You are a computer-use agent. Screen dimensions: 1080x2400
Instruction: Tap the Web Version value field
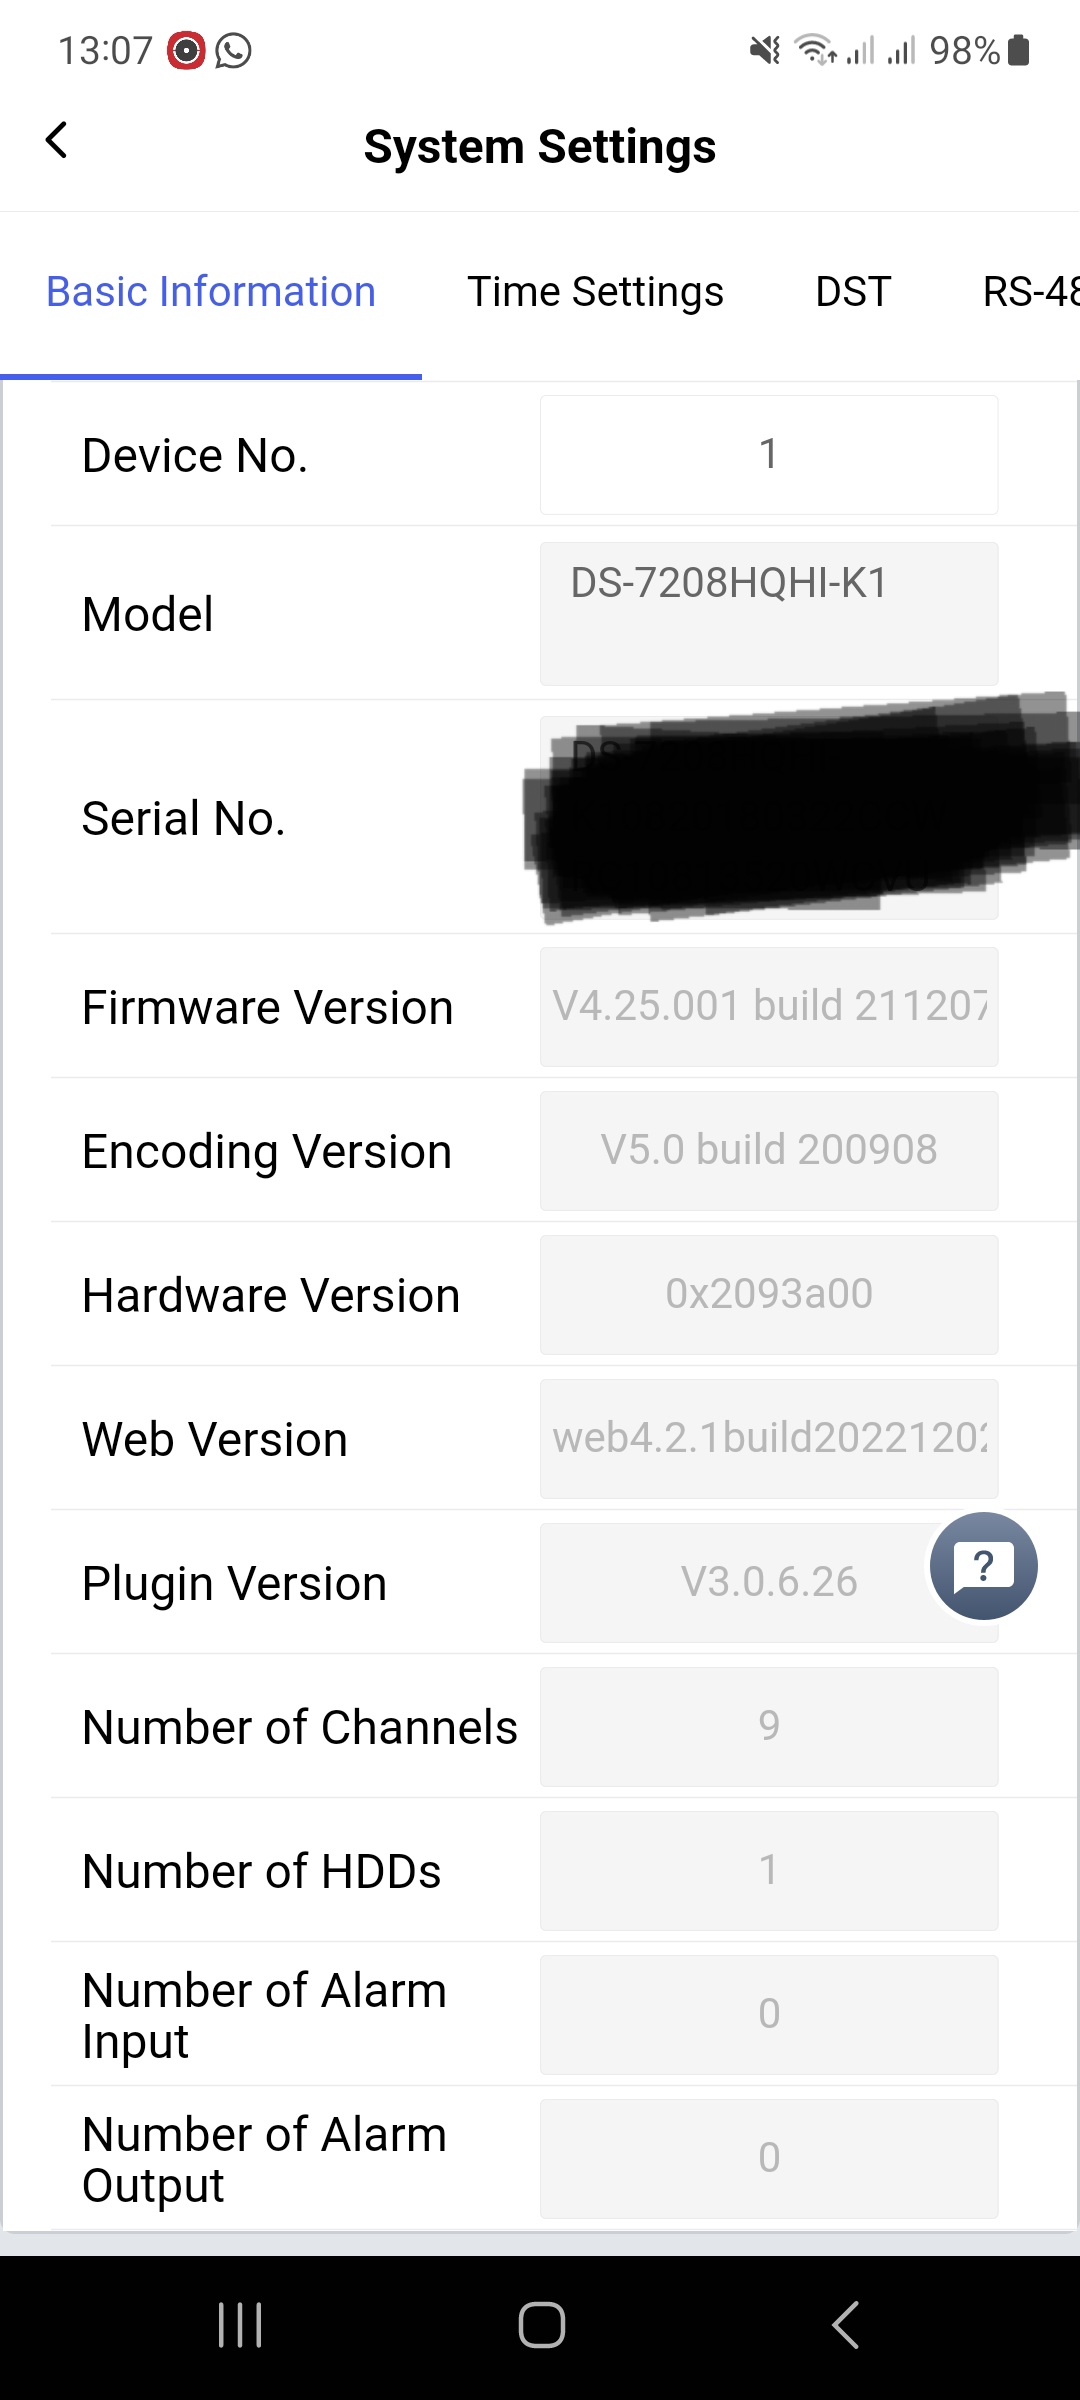(x=768, y=1439)
